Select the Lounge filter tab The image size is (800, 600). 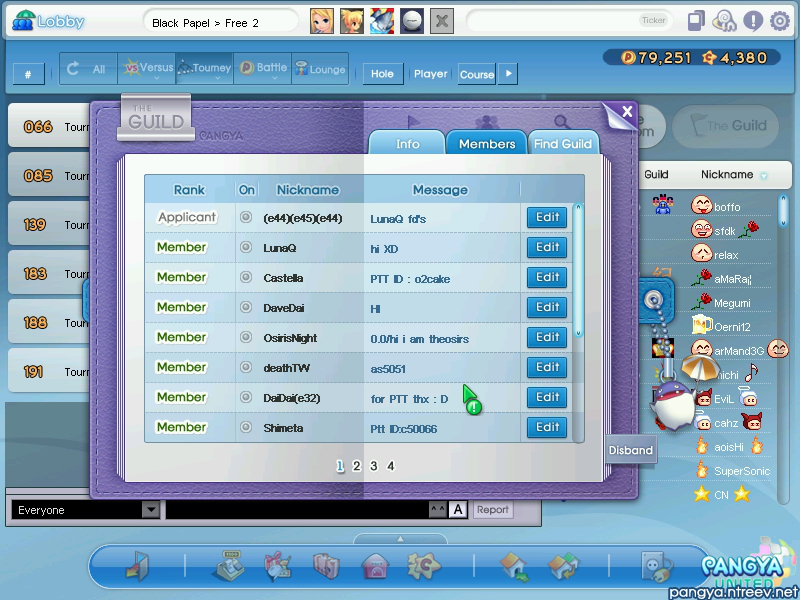point(320,69)
